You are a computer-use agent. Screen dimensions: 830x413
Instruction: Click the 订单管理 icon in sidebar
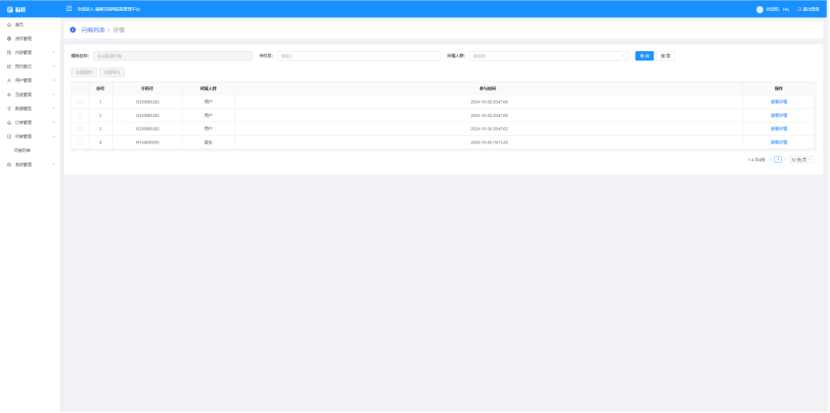[9, 122]
